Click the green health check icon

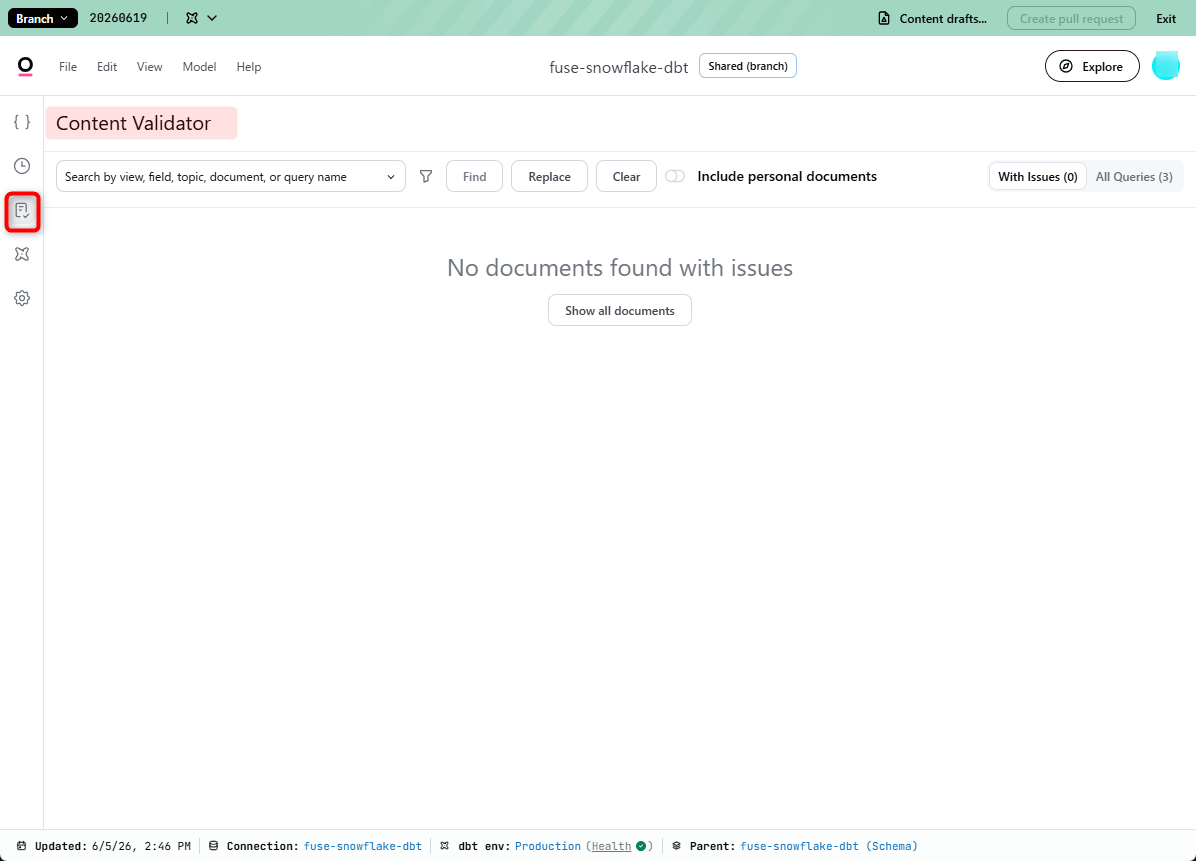[x=641, y=846]
